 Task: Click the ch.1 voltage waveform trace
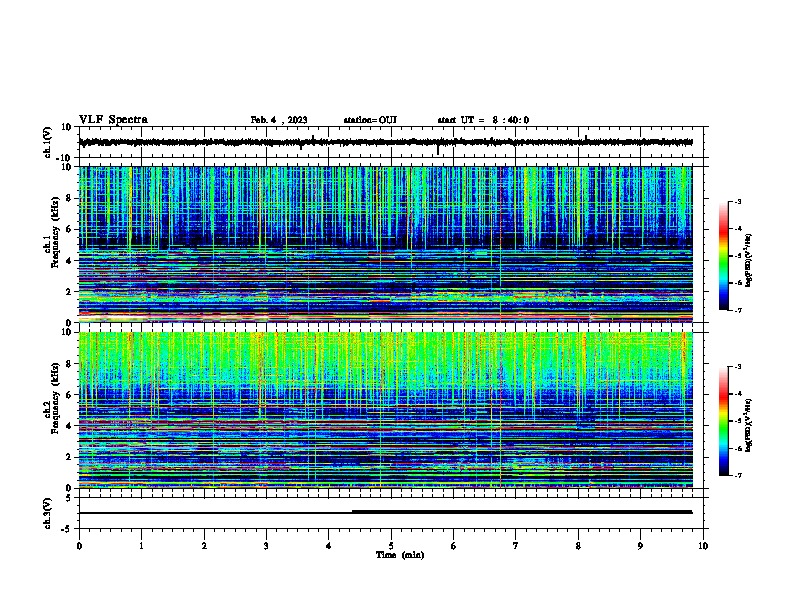[385, 142]
